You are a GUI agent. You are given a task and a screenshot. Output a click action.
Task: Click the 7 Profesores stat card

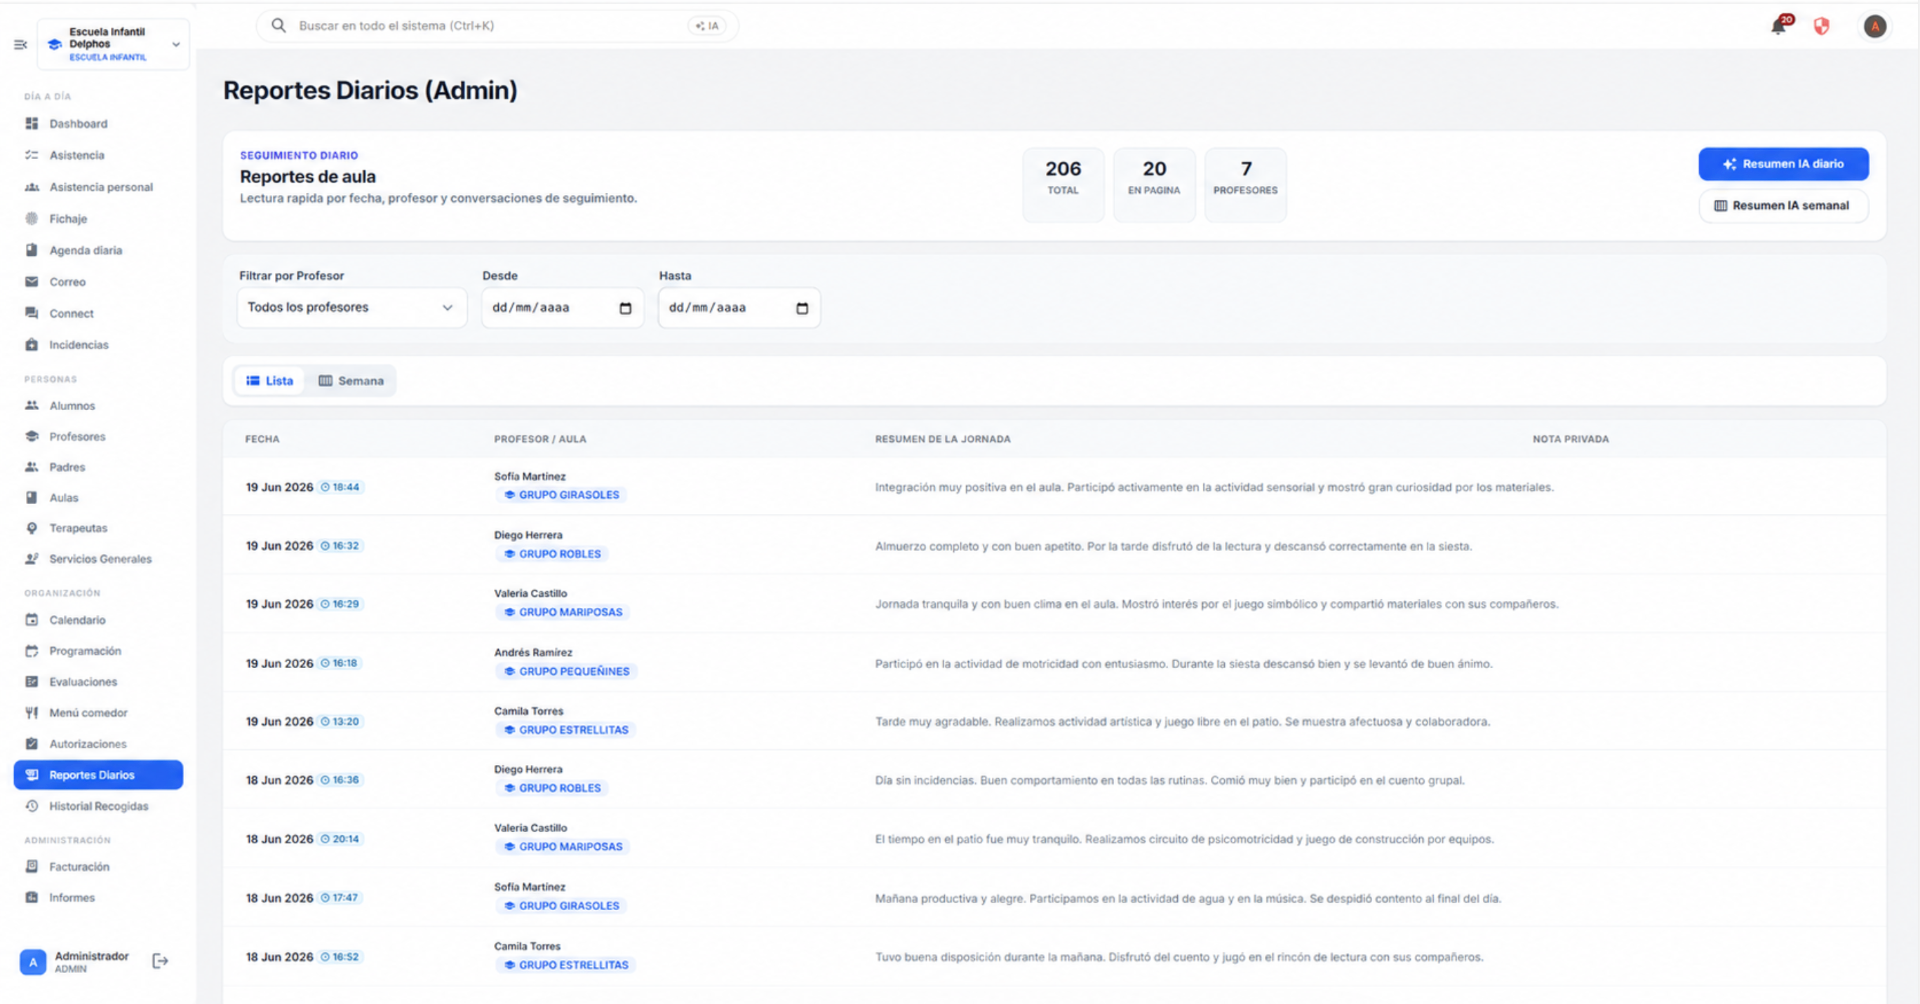(x=1245, y=184)
